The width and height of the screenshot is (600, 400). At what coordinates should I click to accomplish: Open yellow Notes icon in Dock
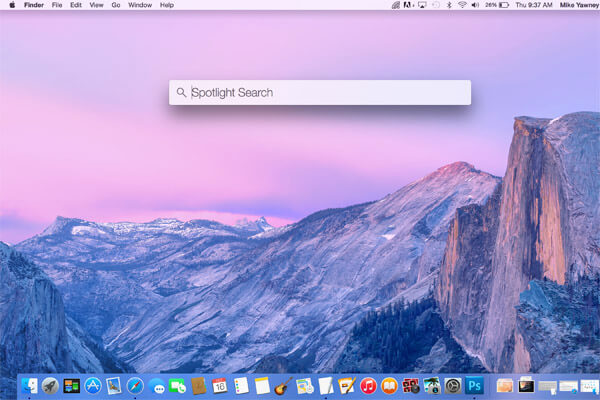(x=262, y=386)
